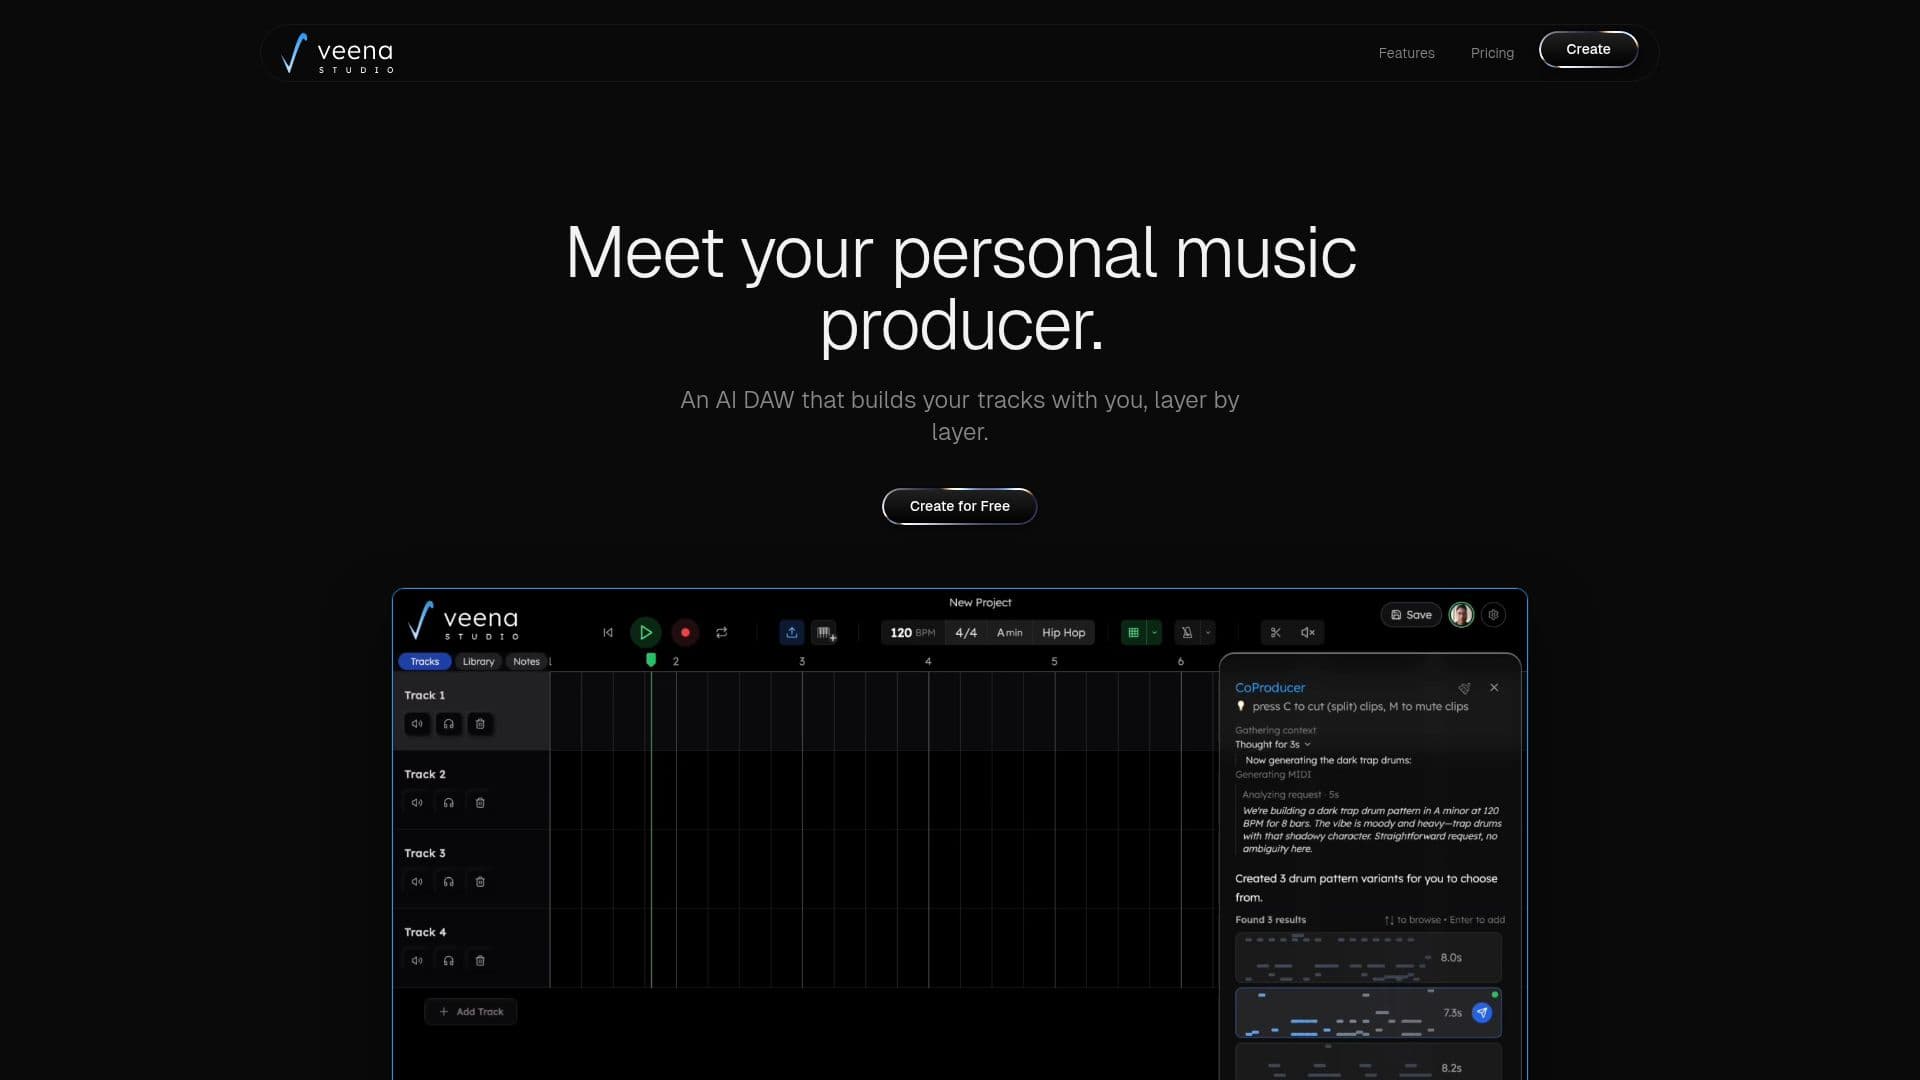This screenshot has height=1080, width=1920.
Task: Close the CoProducer panel
Action: coord(1494,688)
